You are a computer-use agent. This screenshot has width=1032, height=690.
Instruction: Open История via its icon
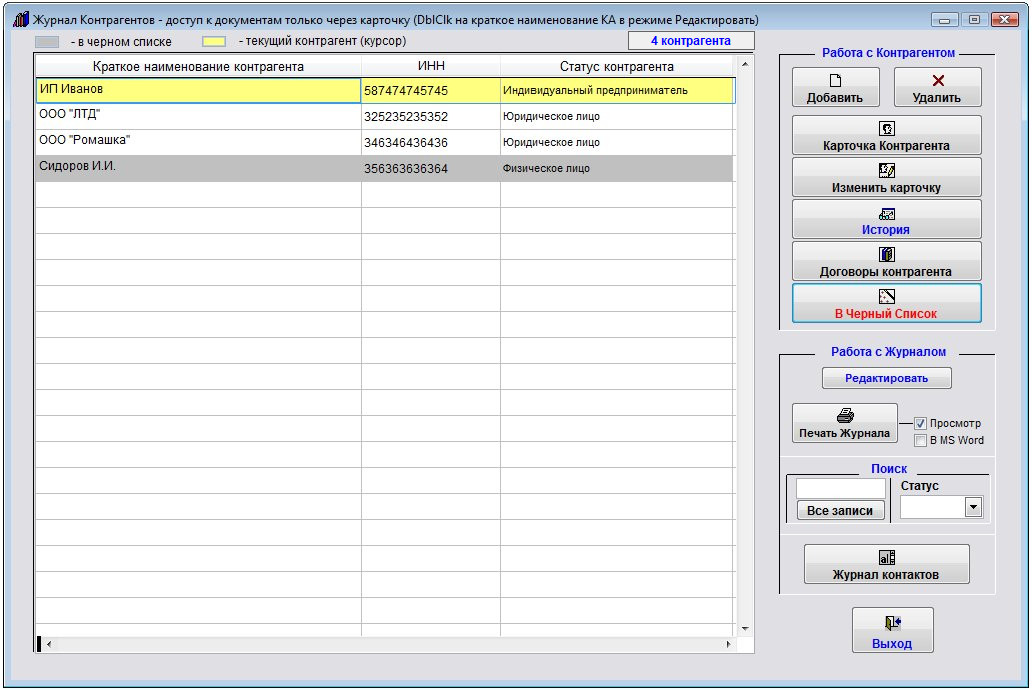pos(886,213)
